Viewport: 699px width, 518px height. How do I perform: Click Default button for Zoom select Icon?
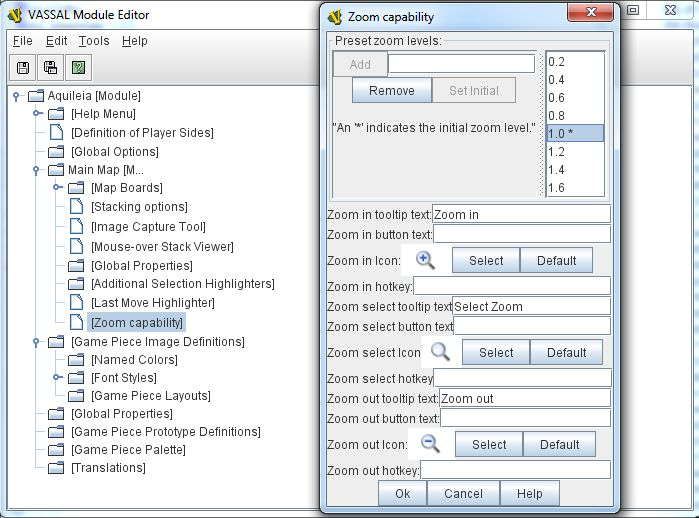(567, 353)
